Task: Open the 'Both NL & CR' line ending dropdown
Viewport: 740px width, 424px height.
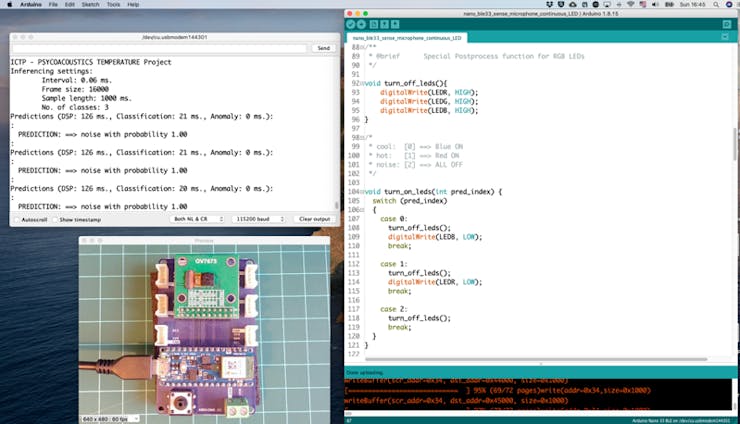Action: tap(198, 219)
